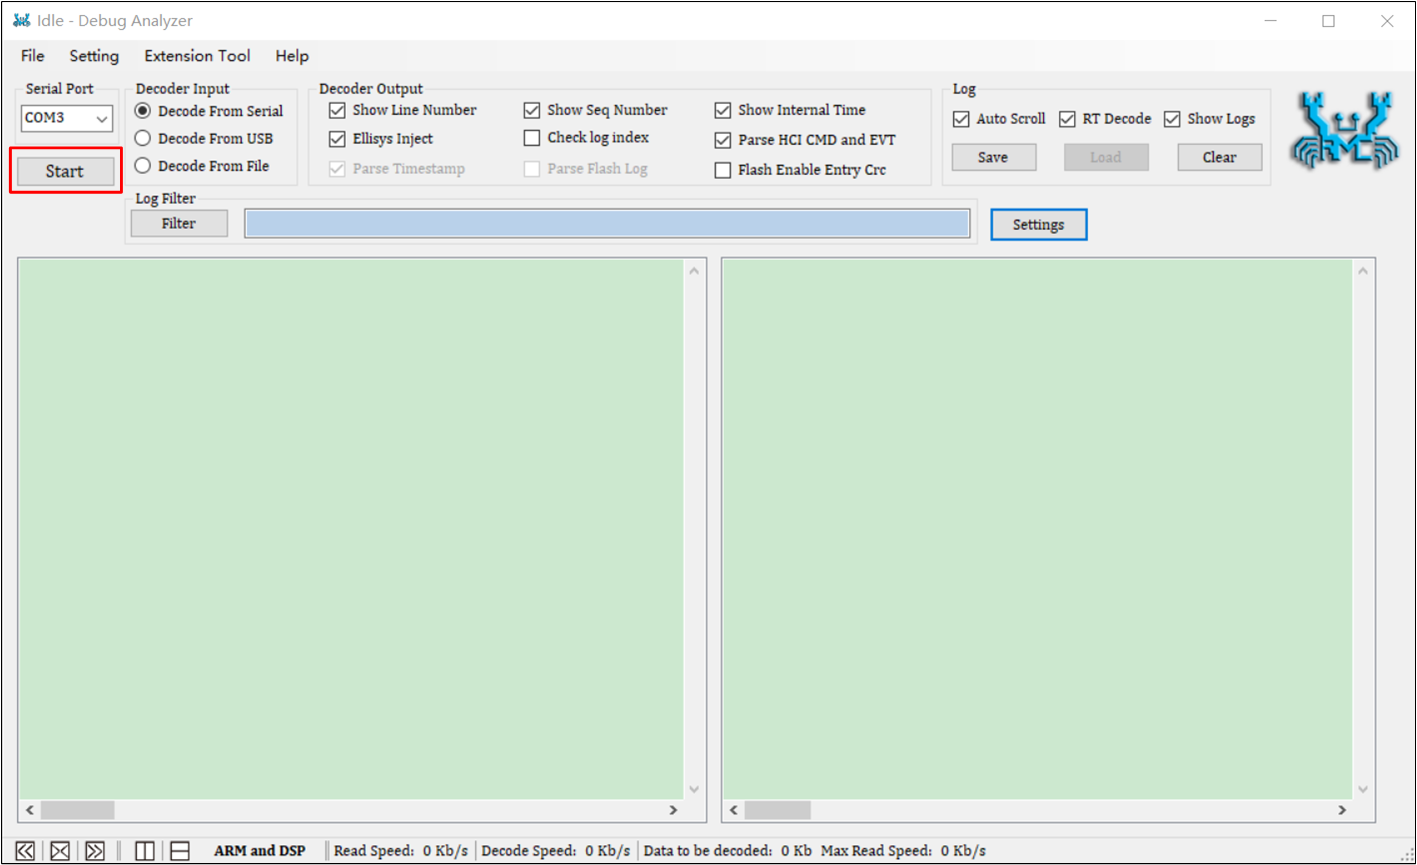Viewport: 1417px width, 865px height.
Task: Click right pane scroll-right arrow
Action: click(x=1341, y=810)
